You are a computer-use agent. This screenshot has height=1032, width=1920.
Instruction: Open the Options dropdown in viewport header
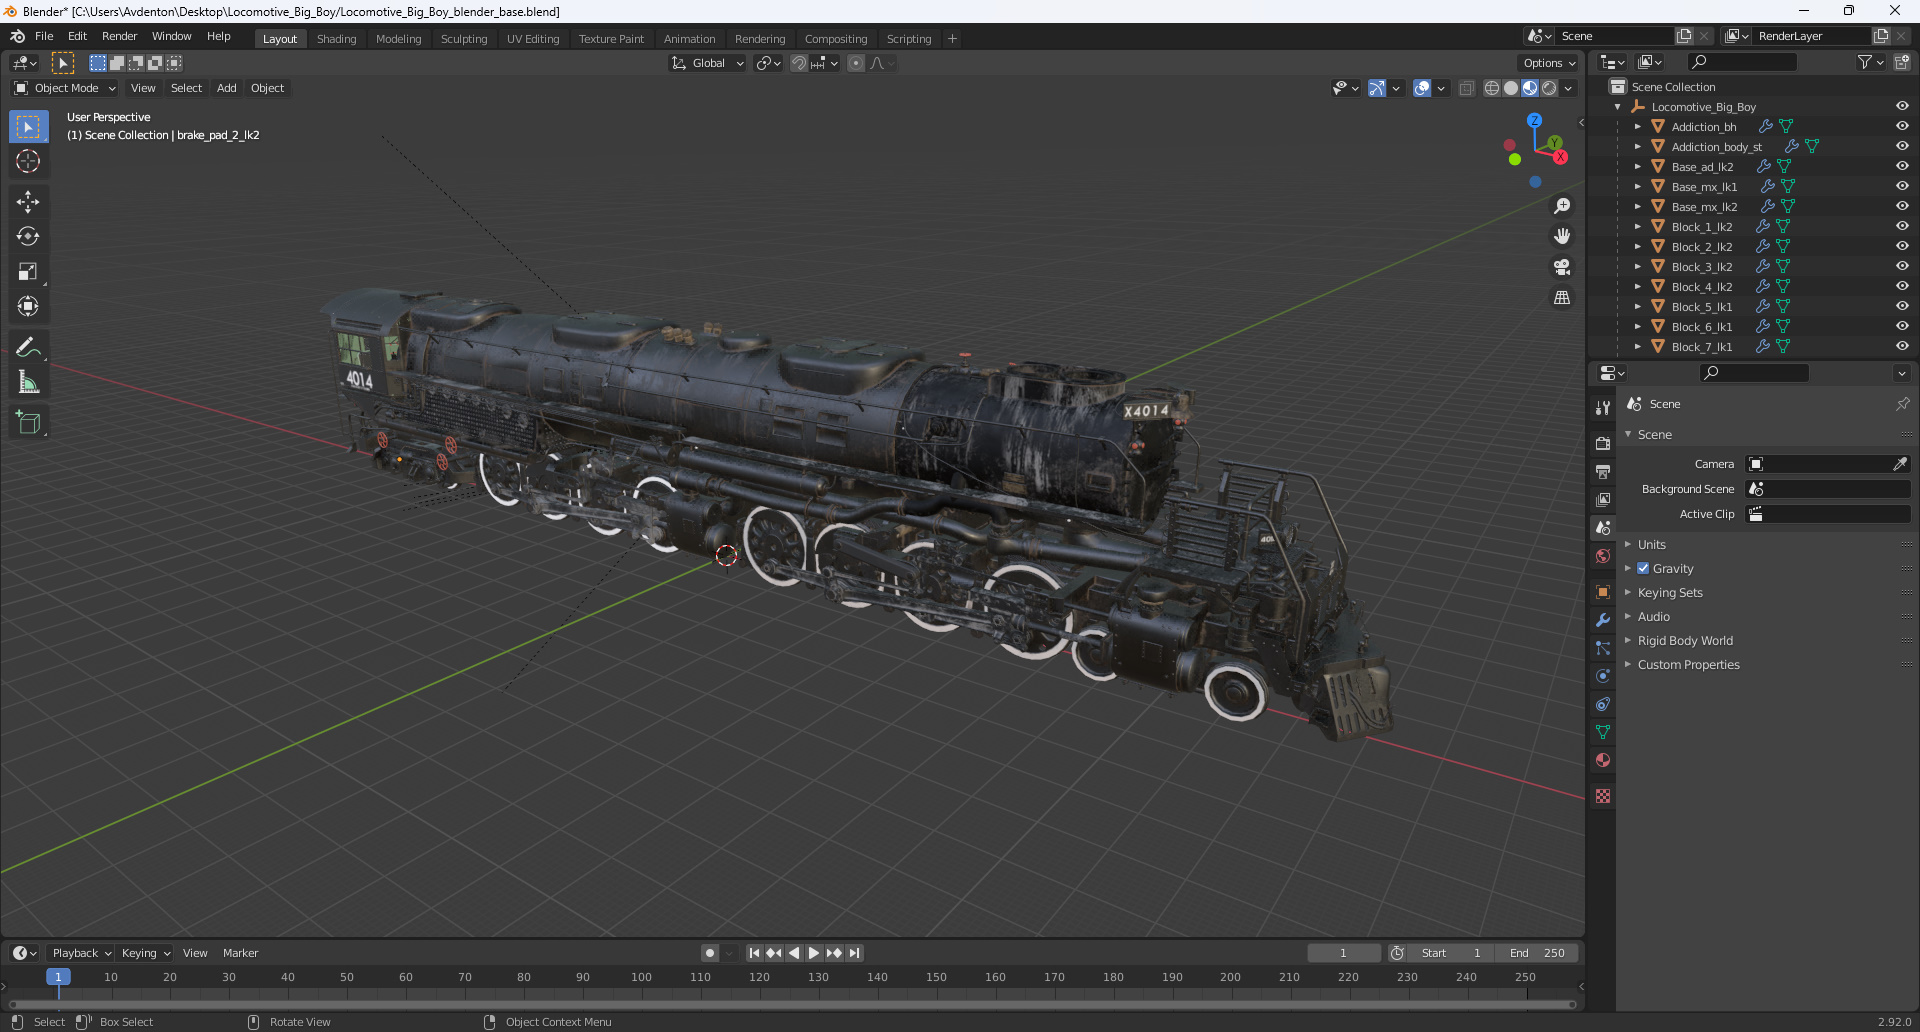[x=1549, y=63]
